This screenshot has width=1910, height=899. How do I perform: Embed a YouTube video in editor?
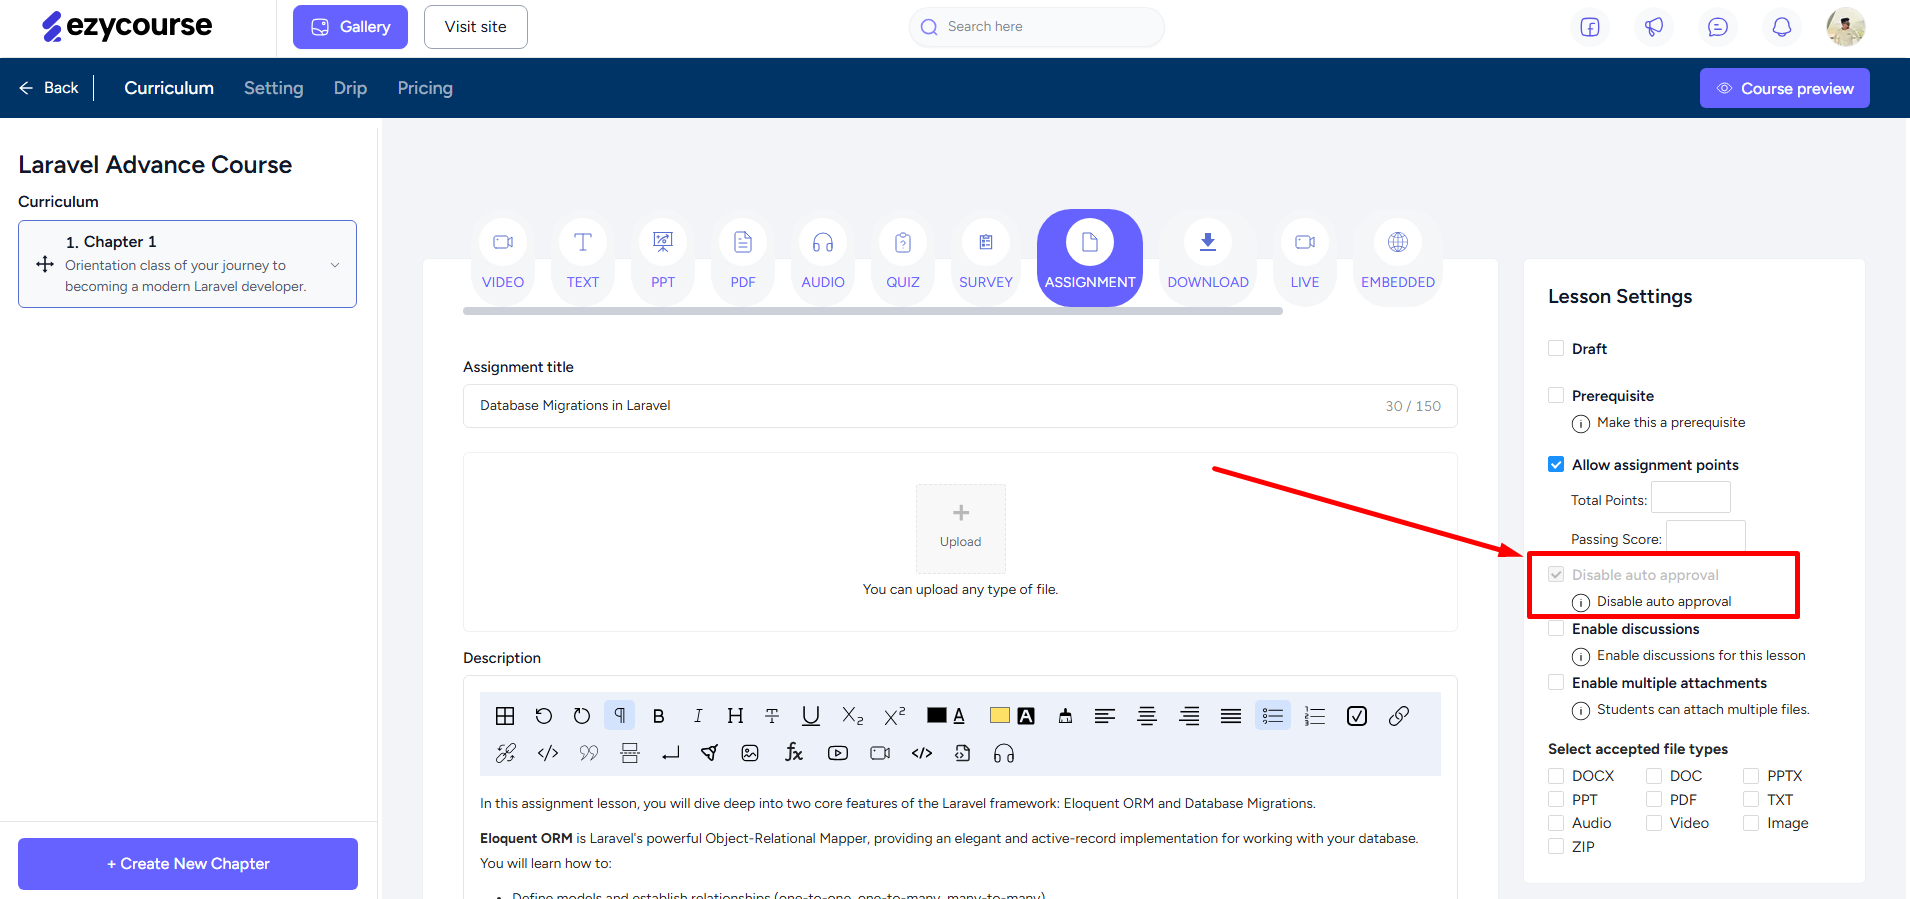pos(838,753)
